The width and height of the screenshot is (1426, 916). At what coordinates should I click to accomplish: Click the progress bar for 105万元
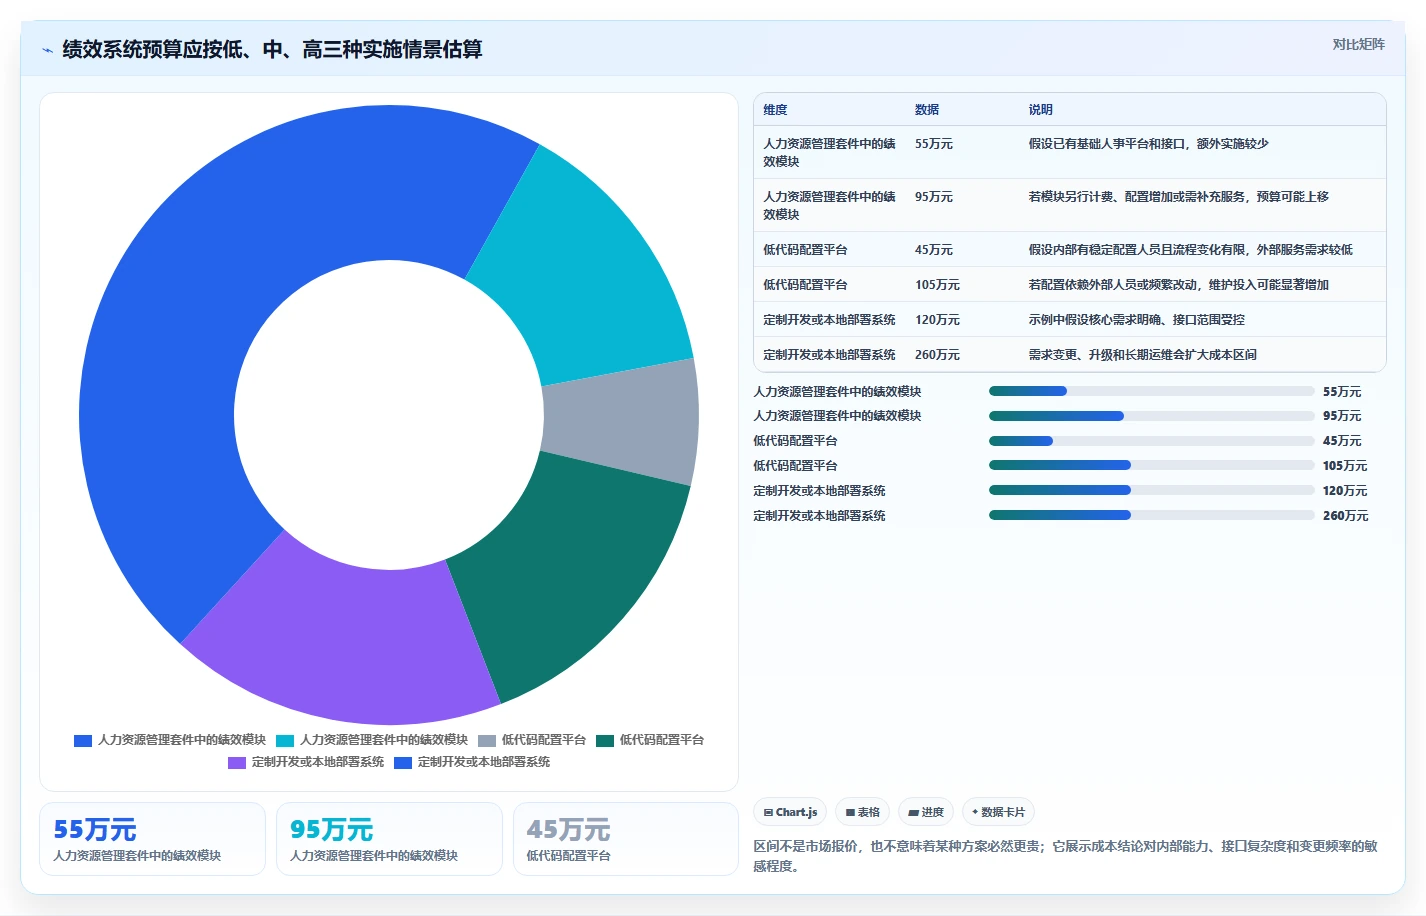pos(1151,465)
